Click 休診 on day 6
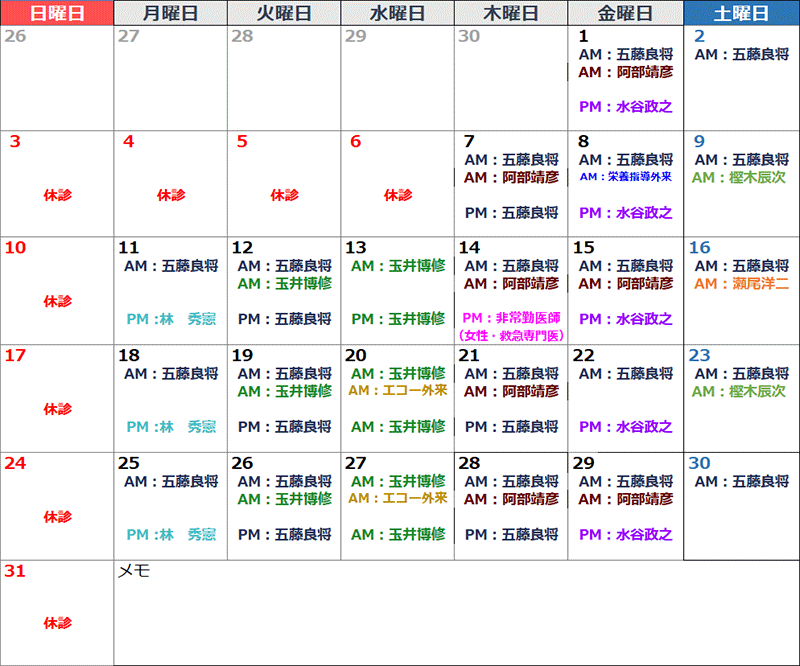Screen dimensions: 800x666 397,195
